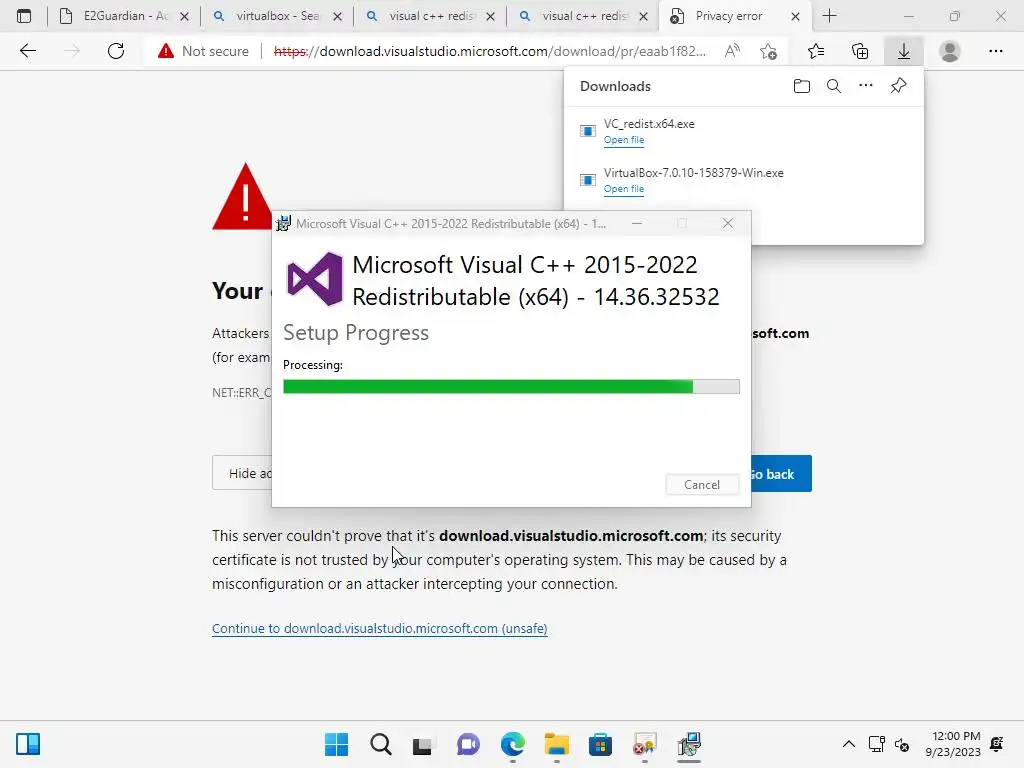Go back using the browser back arrow
This screenshot has width=1024, height=768.
27,51
